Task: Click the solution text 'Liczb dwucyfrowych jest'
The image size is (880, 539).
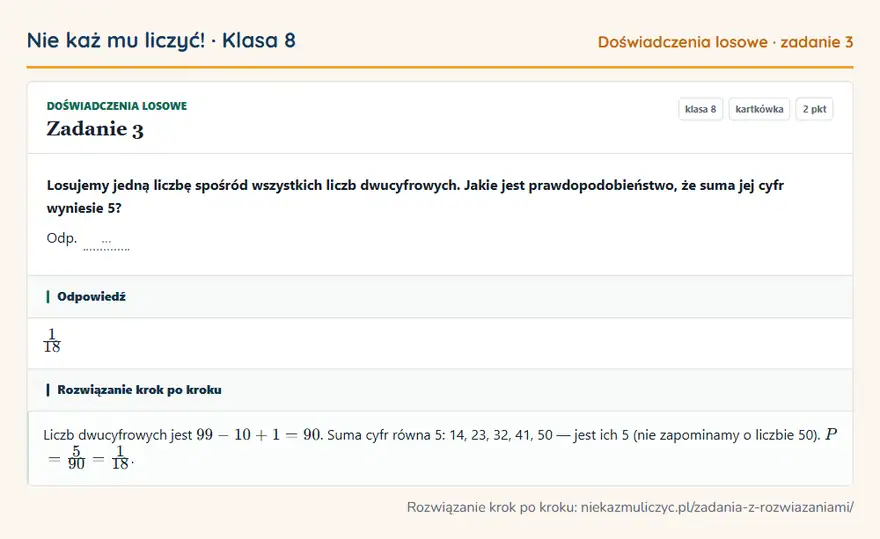Action: [x=118, y=435]
